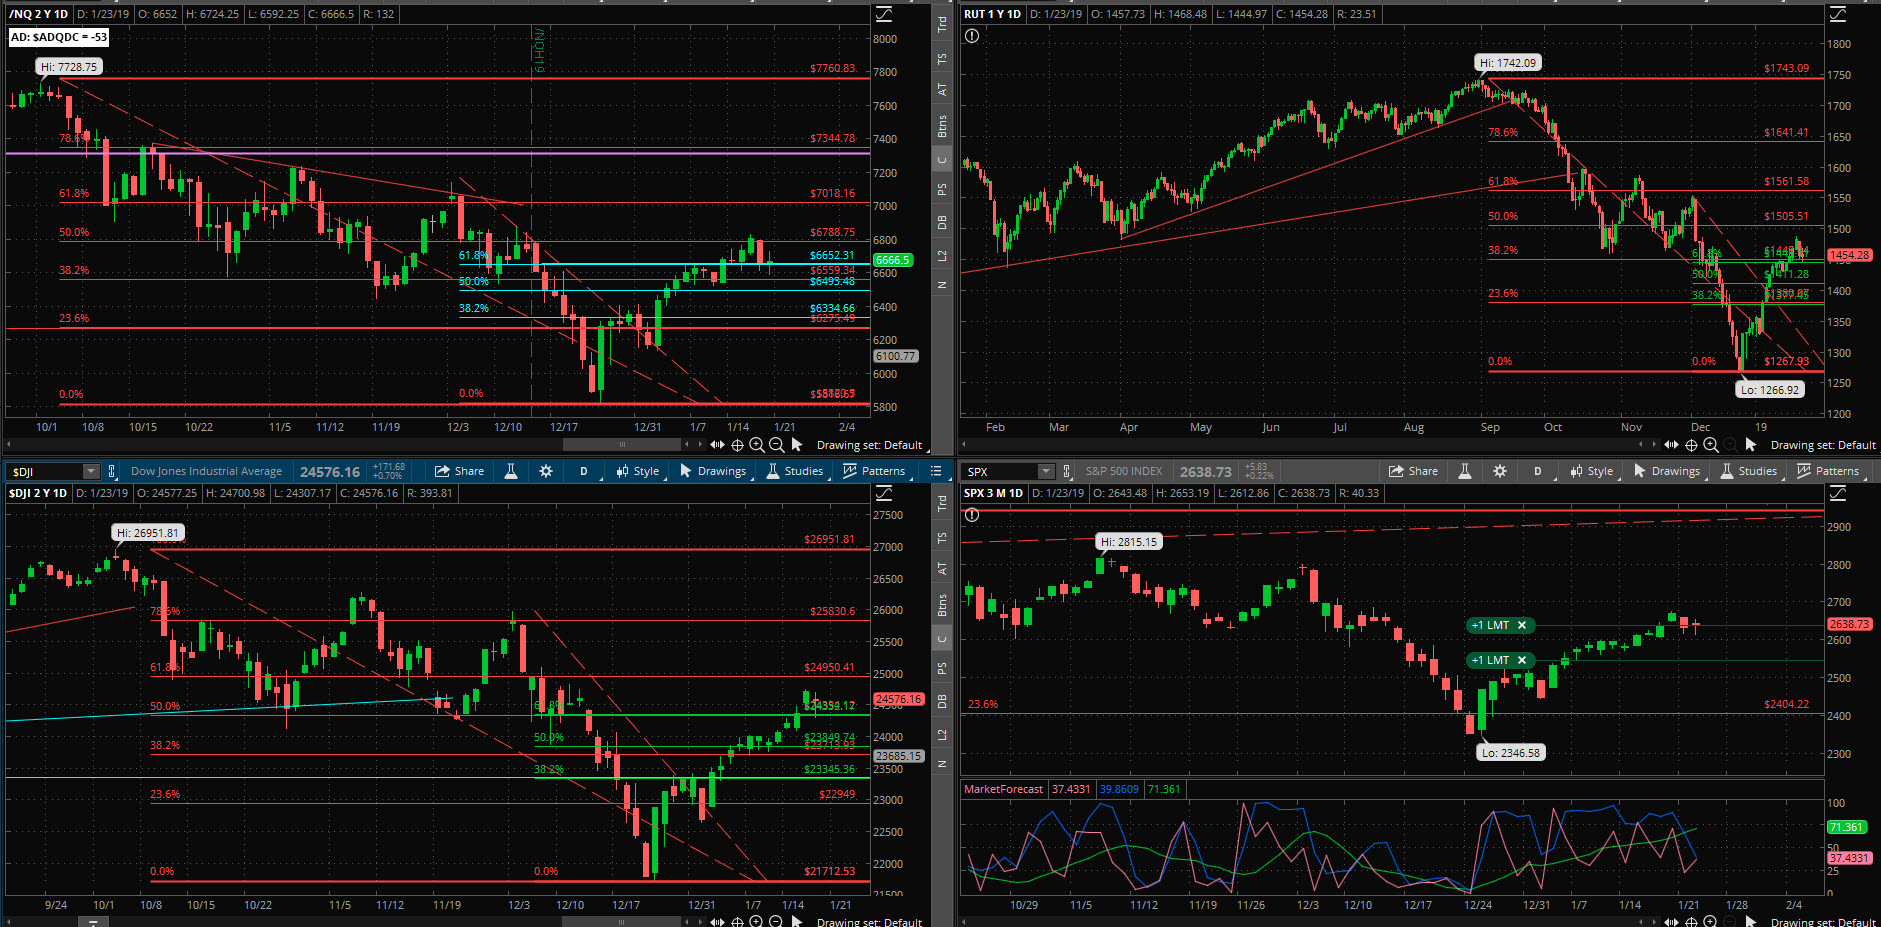Open chart settings gear in SPX toolbar

(x=1500, y=471)
